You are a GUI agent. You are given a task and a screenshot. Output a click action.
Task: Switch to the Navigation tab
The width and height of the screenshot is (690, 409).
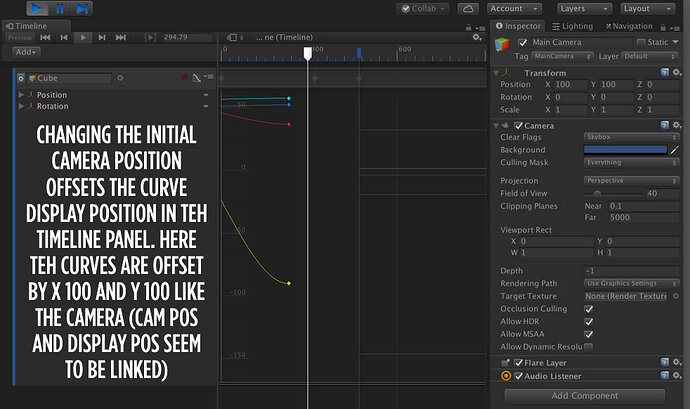tap(629, 26)
